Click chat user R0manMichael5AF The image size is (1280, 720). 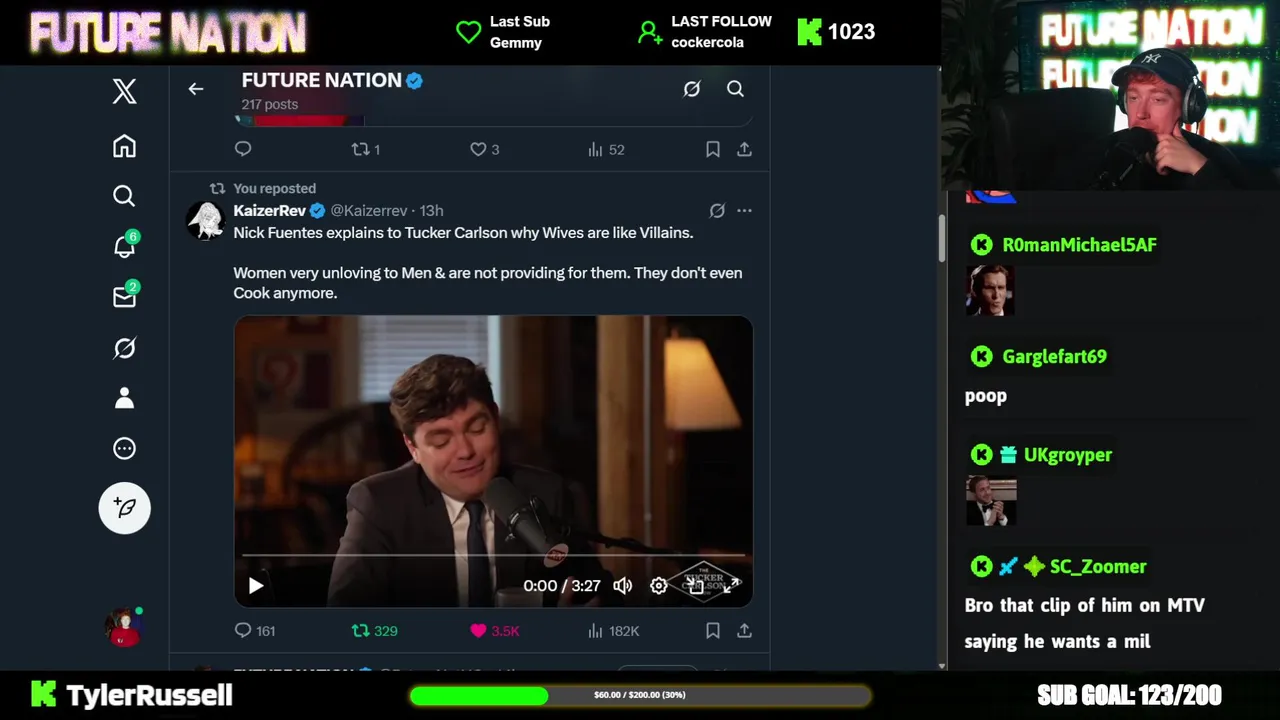[1079, 245]
